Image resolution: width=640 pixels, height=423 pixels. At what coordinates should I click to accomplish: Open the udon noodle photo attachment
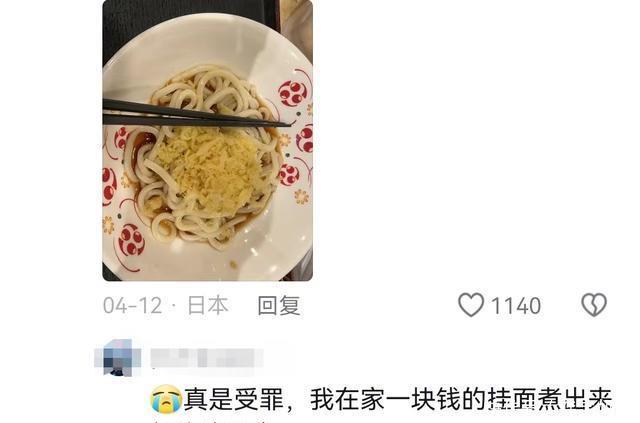click(207, 140)
